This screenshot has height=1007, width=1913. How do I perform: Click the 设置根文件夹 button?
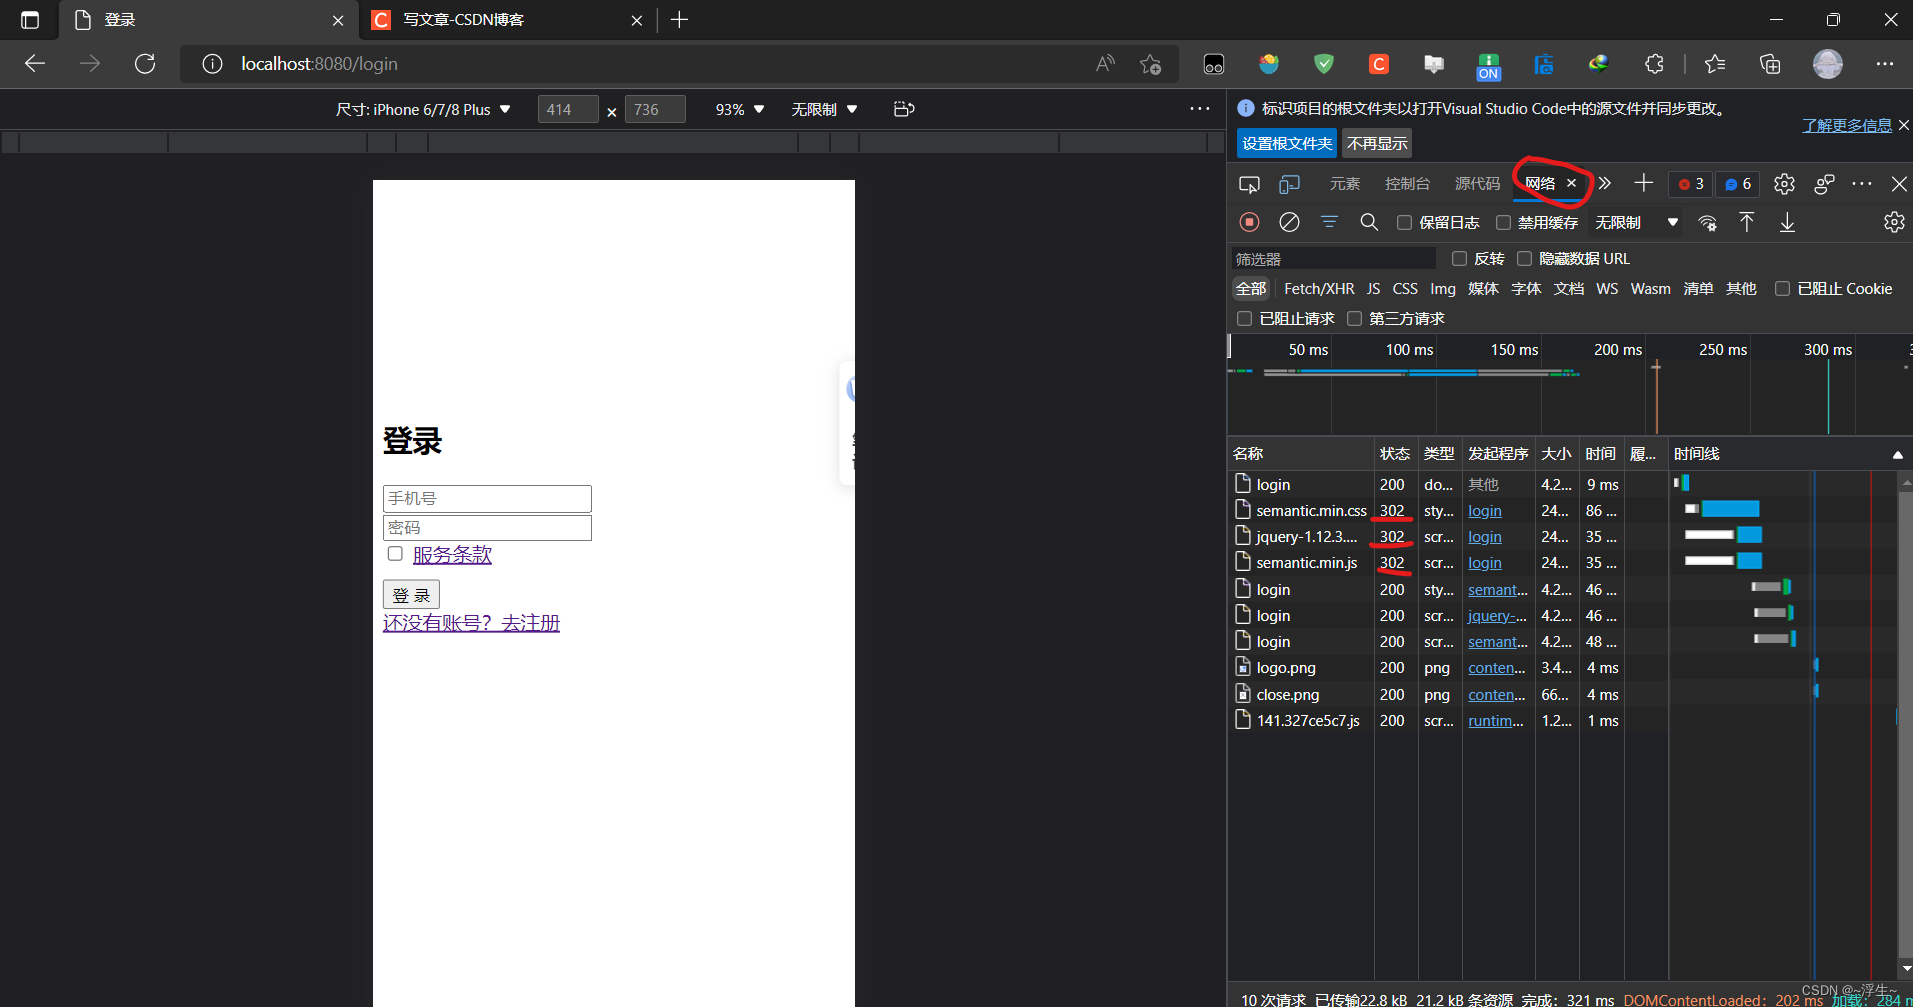(1287, 144)
